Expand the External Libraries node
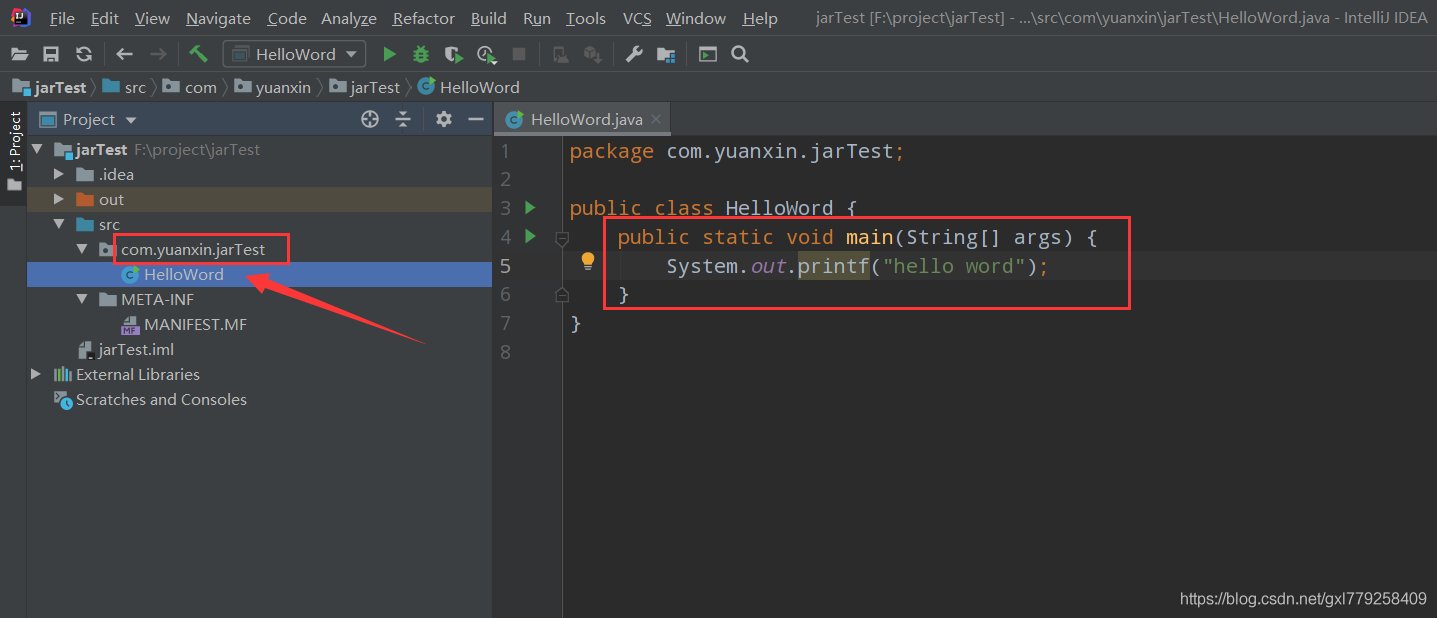 pos(36,374)
